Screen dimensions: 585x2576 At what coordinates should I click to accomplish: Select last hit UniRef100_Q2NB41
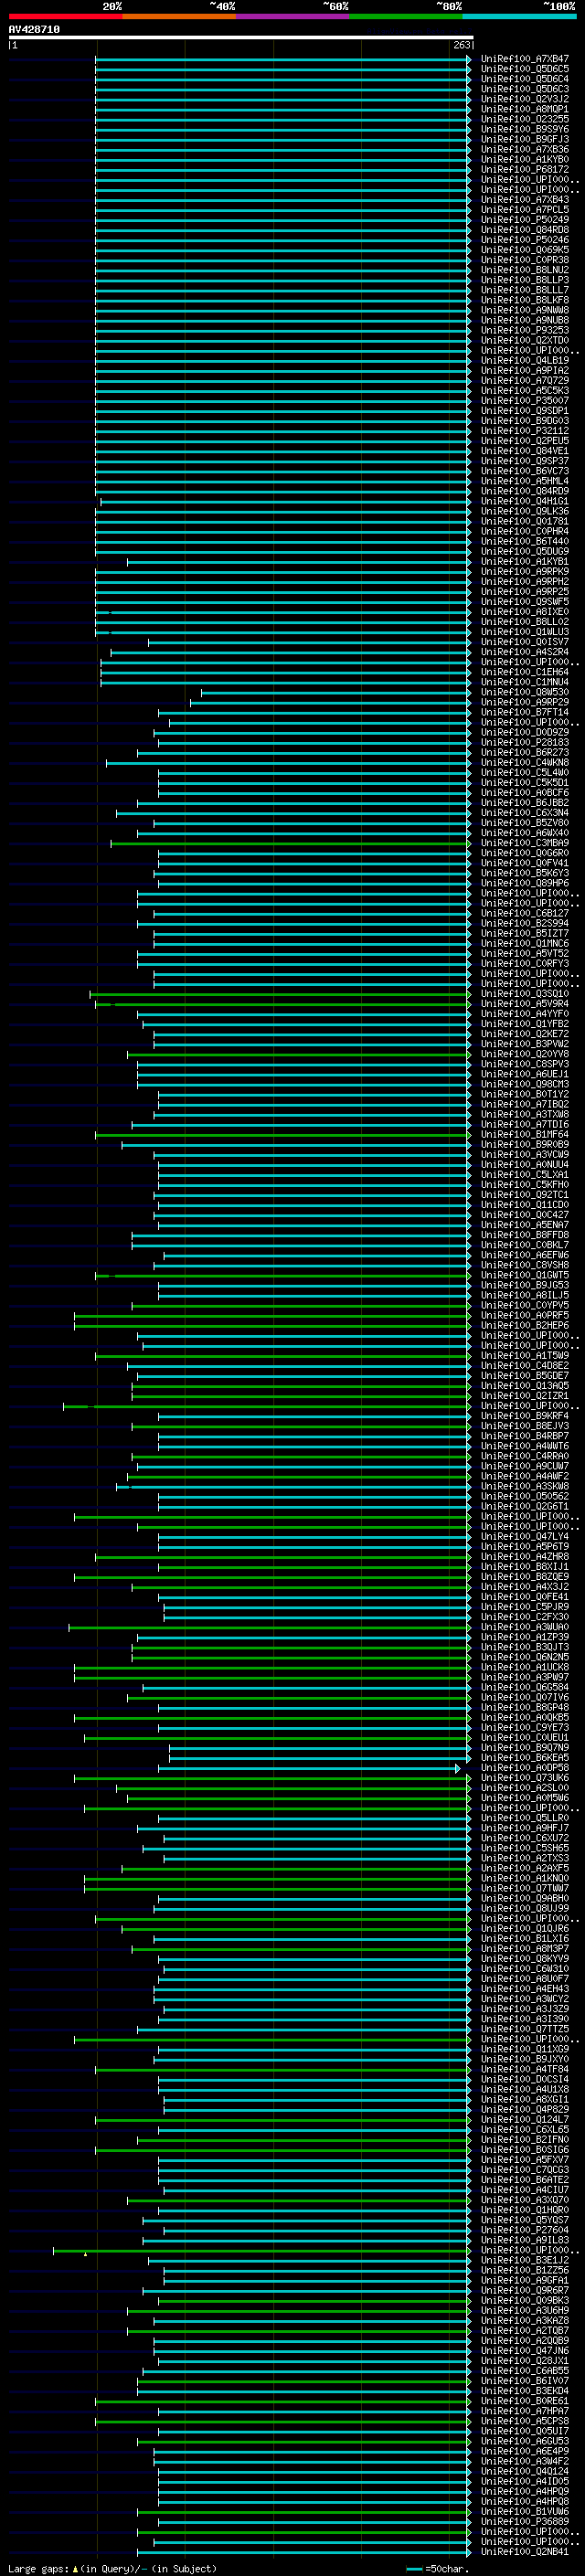[x=524, y=2552]
